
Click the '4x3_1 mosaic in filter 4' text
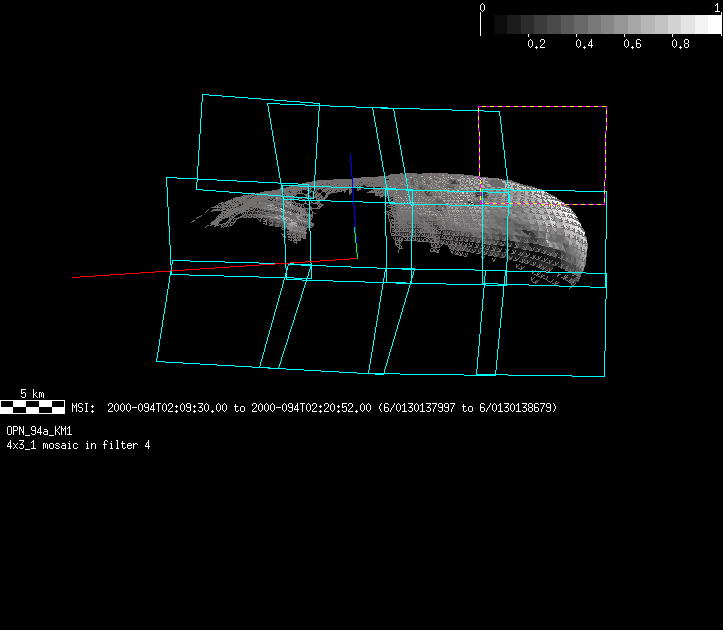pos(78,444)
